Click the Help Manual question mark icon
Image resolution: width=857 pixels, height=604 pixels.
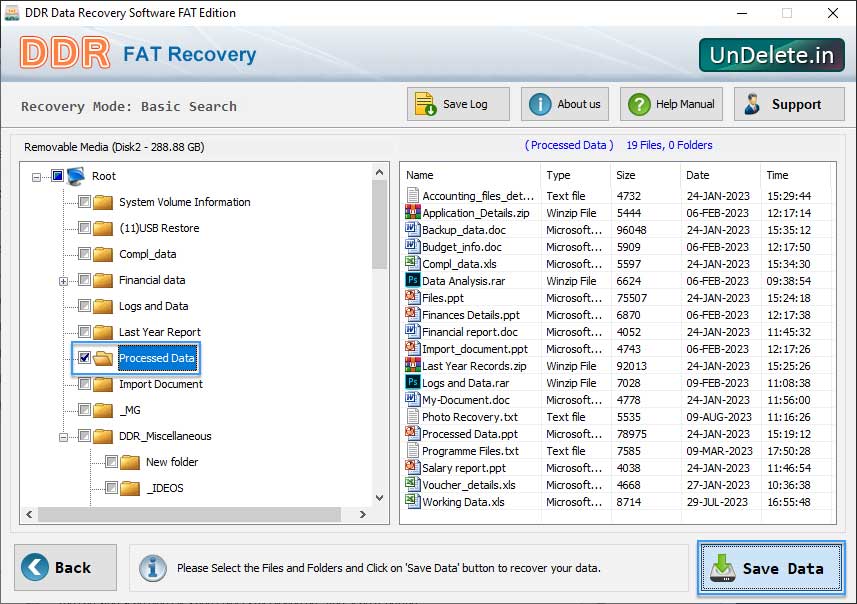click(639, 104)
